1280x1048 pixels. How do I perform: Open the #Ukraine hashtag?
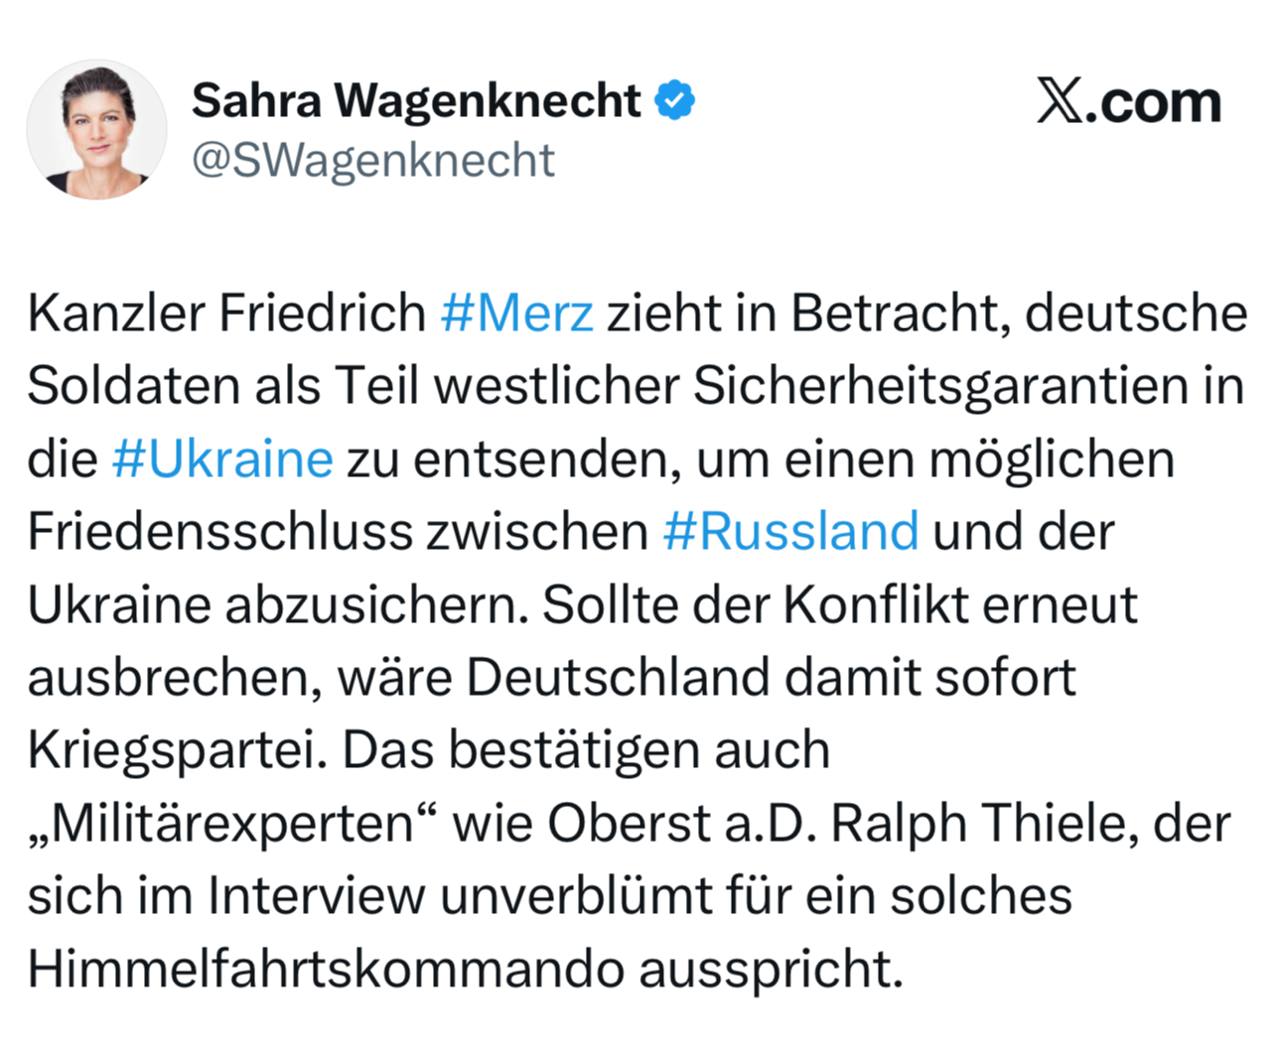pos(222,459)
